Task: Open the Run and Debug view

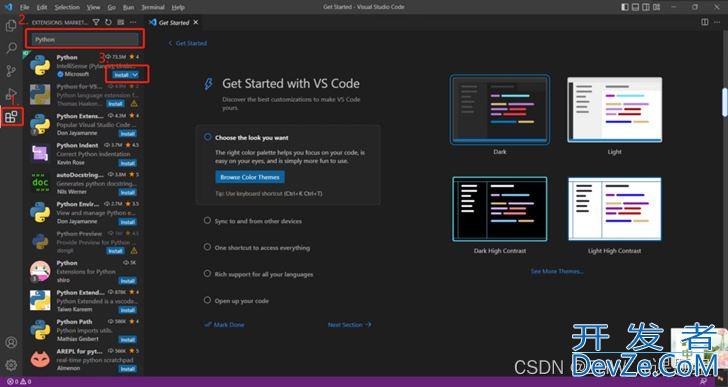Action: tap(11, 94)
